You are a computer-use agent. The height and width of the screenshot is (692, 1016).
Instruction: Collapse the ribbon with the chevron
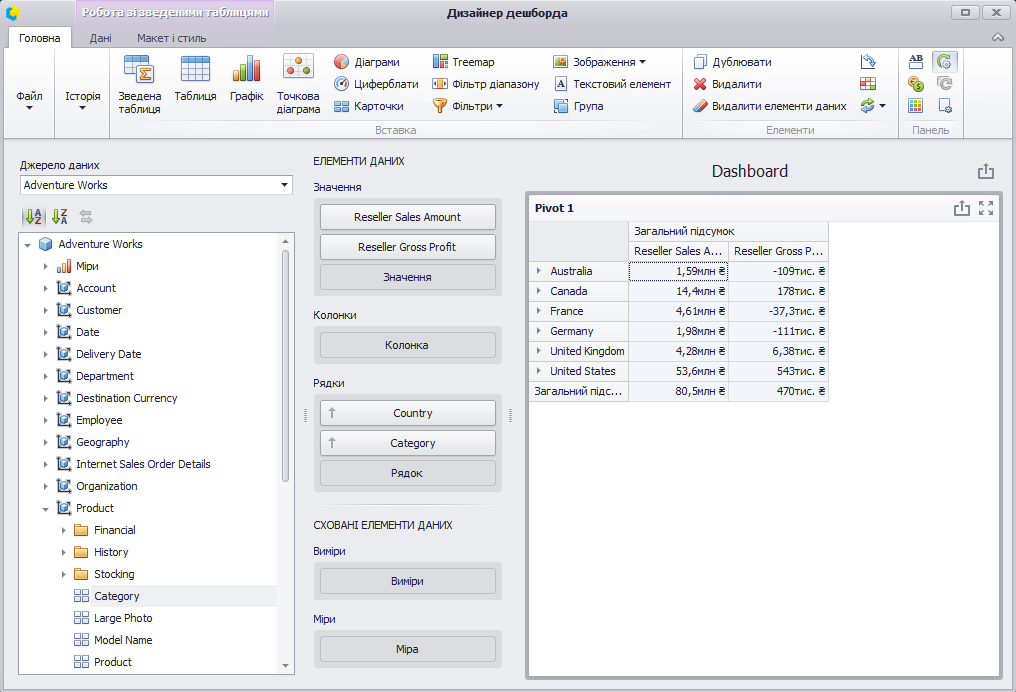click(998, 38)
